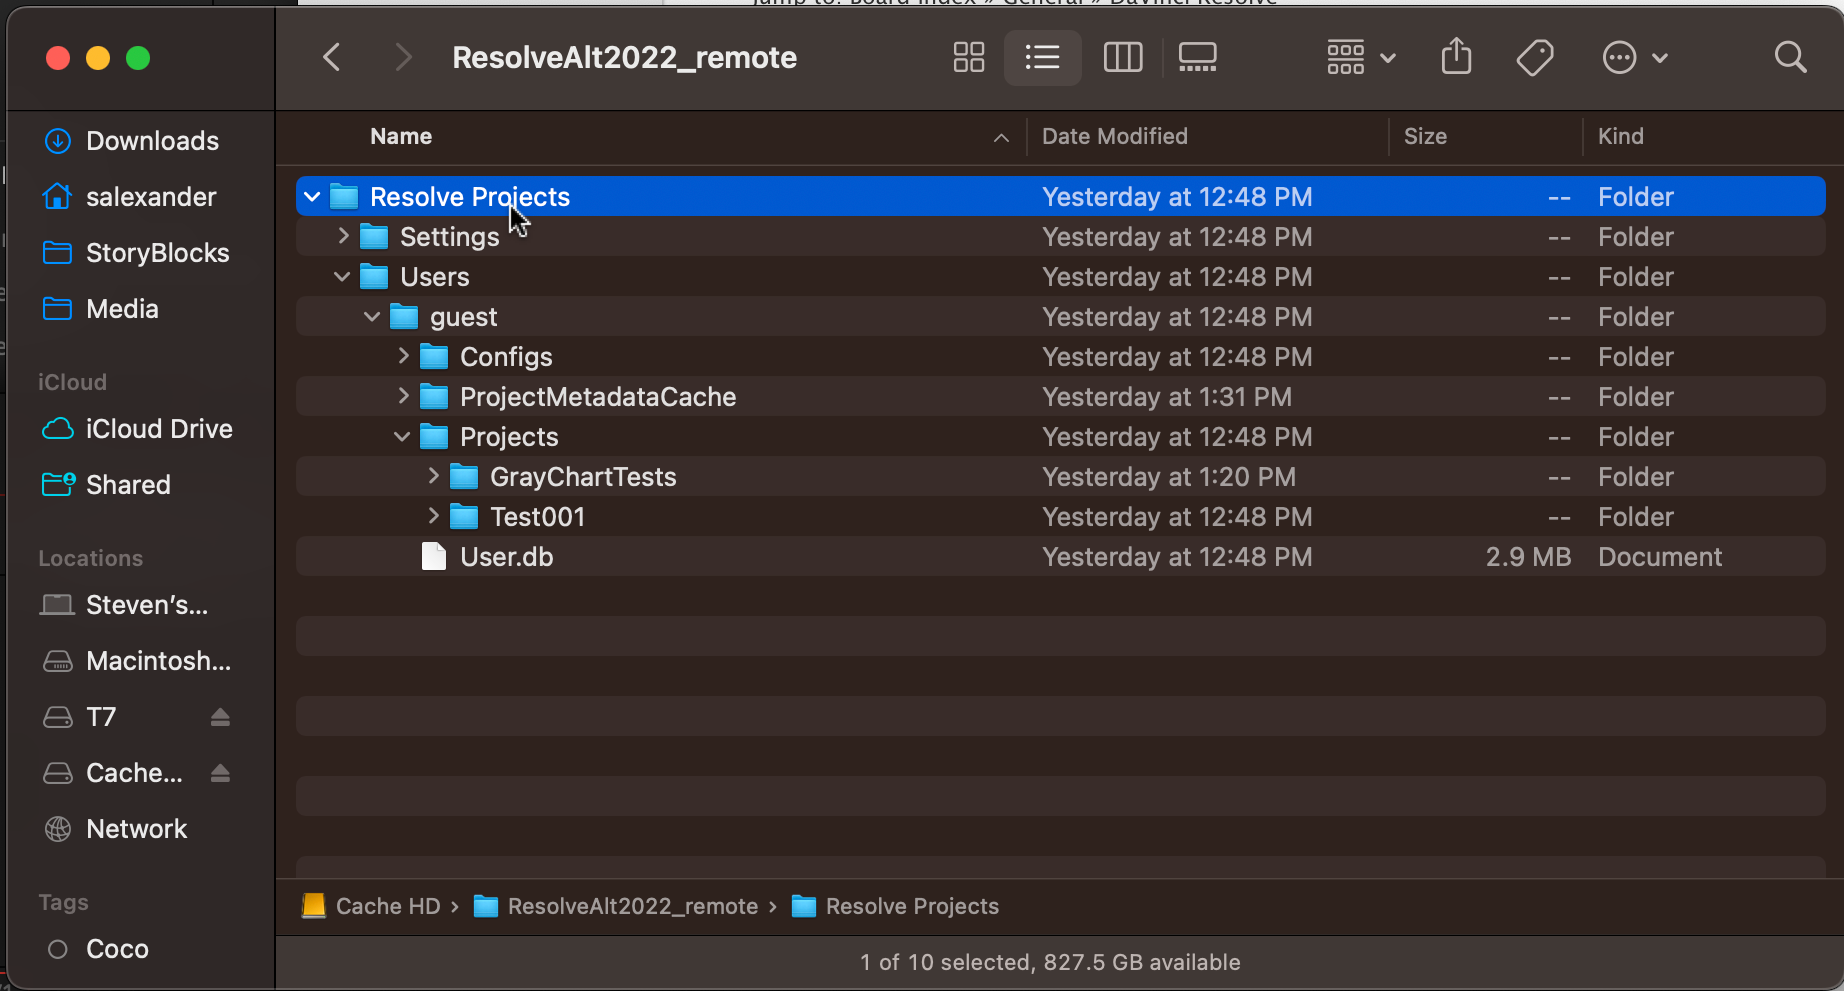Select the guest folder row

click(x=1060, y=317)
